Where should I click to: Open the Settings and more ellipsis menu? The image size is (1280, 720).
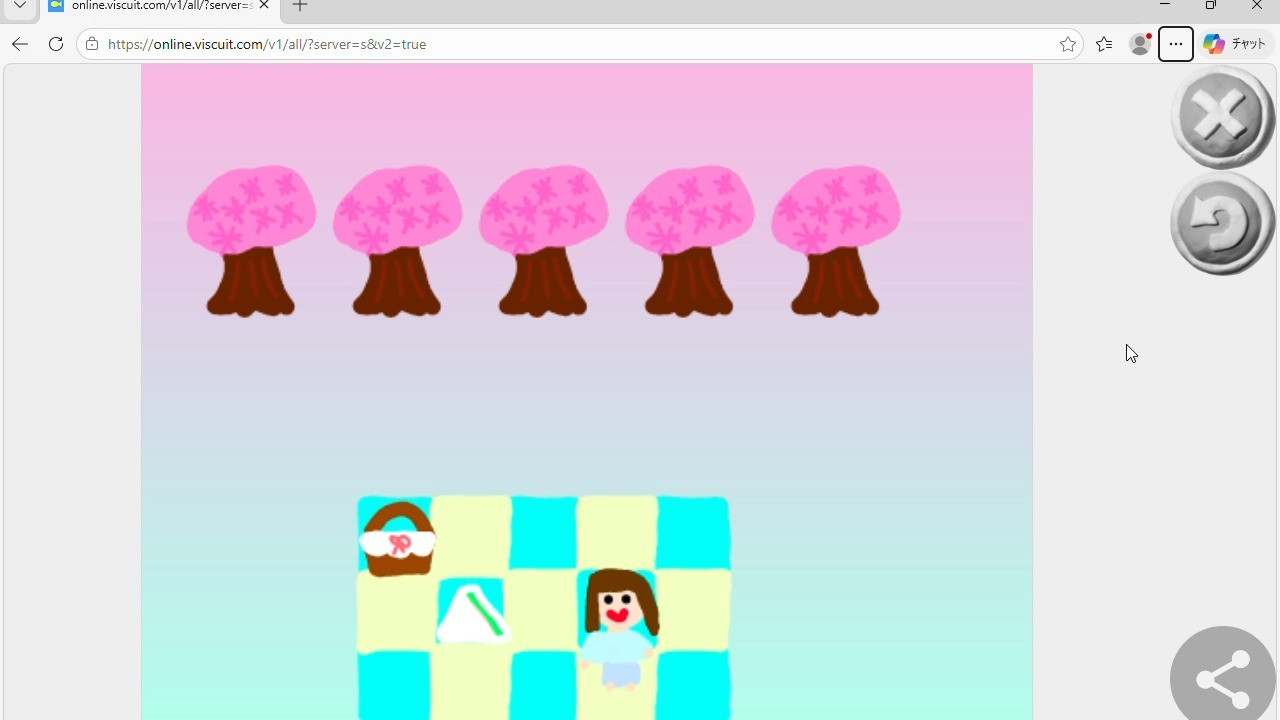point(1176,44)
